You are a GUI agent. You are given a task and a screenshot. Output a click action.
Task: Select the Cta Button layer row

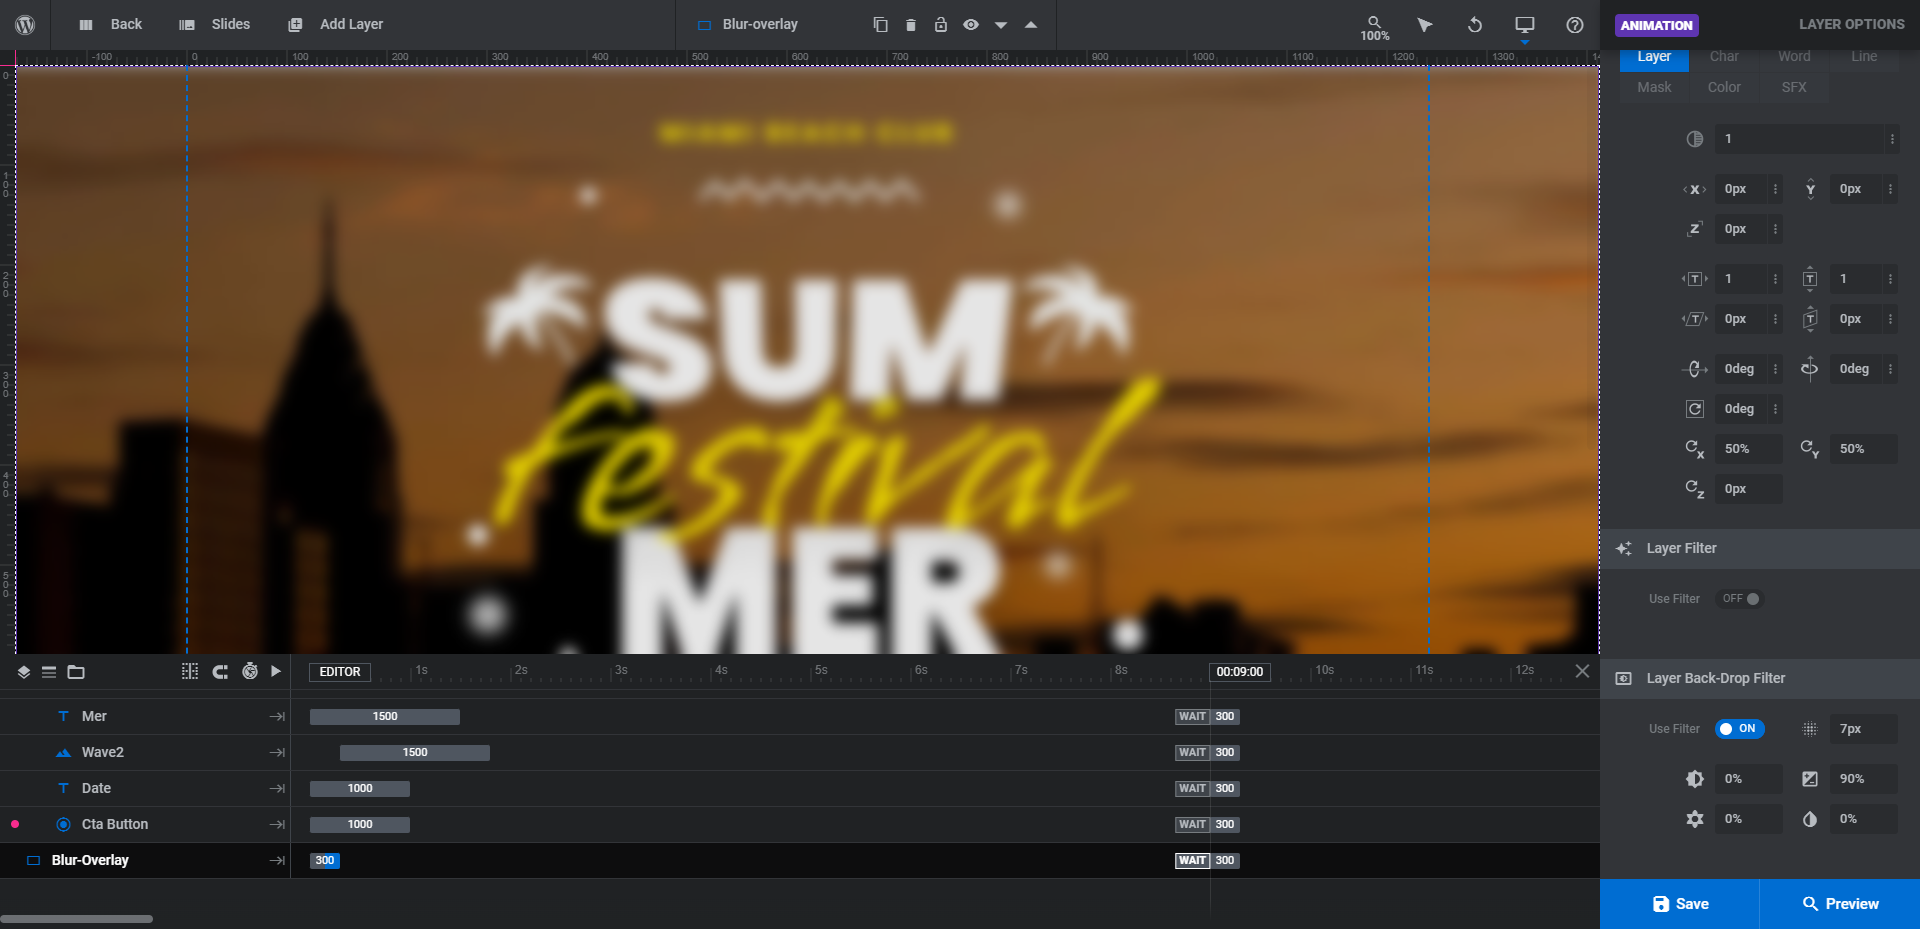145,825
